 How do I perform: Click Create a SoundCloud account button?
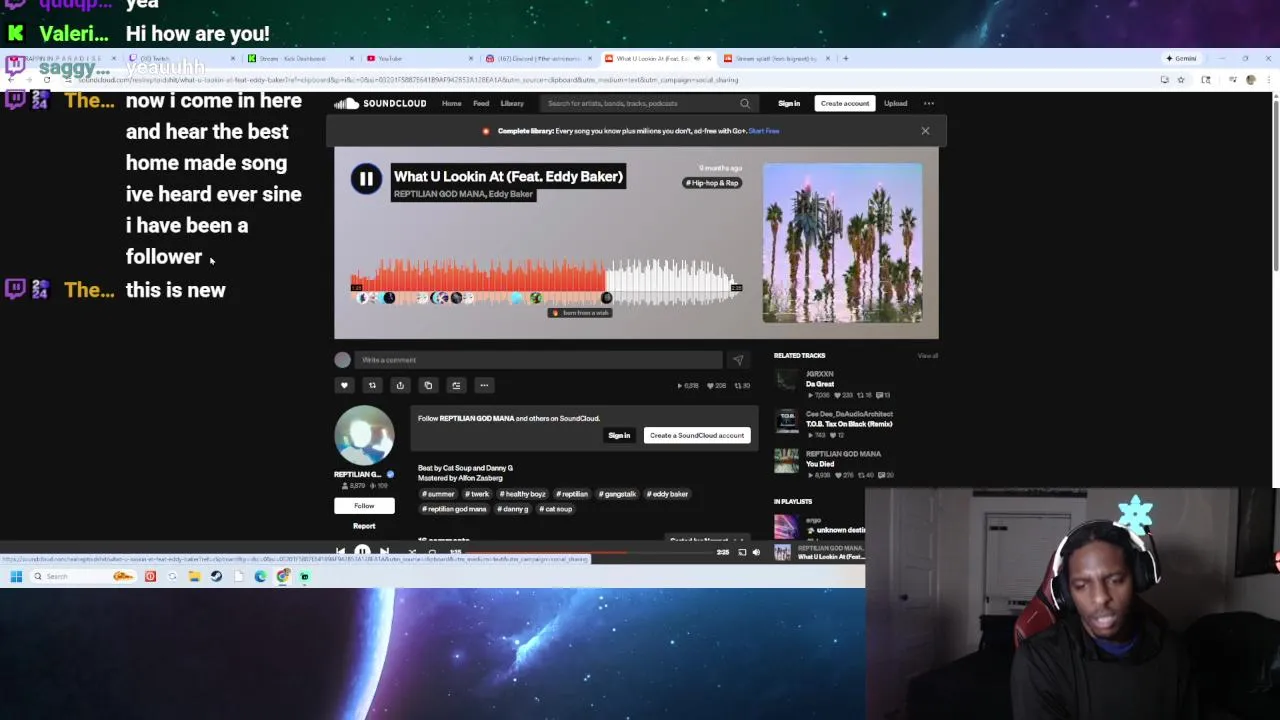coord(697,435)
